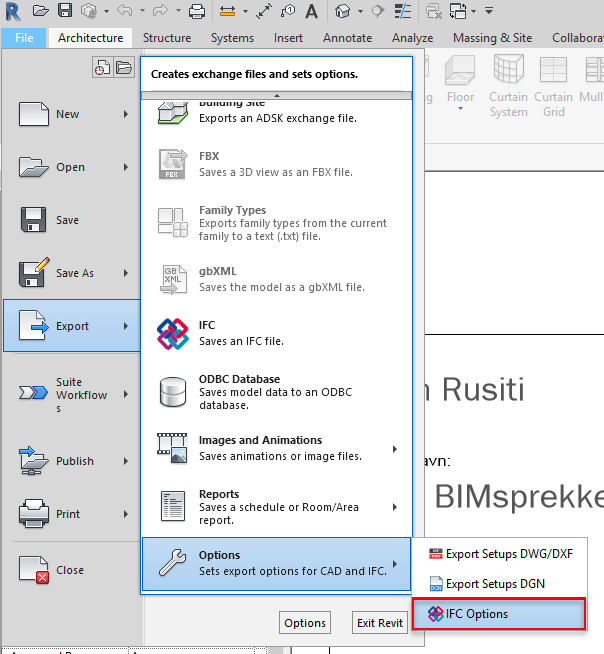The height and width of the screenshot is (654, 604).
Task: Click the Redo arrow icon
Action: [160, 10]
